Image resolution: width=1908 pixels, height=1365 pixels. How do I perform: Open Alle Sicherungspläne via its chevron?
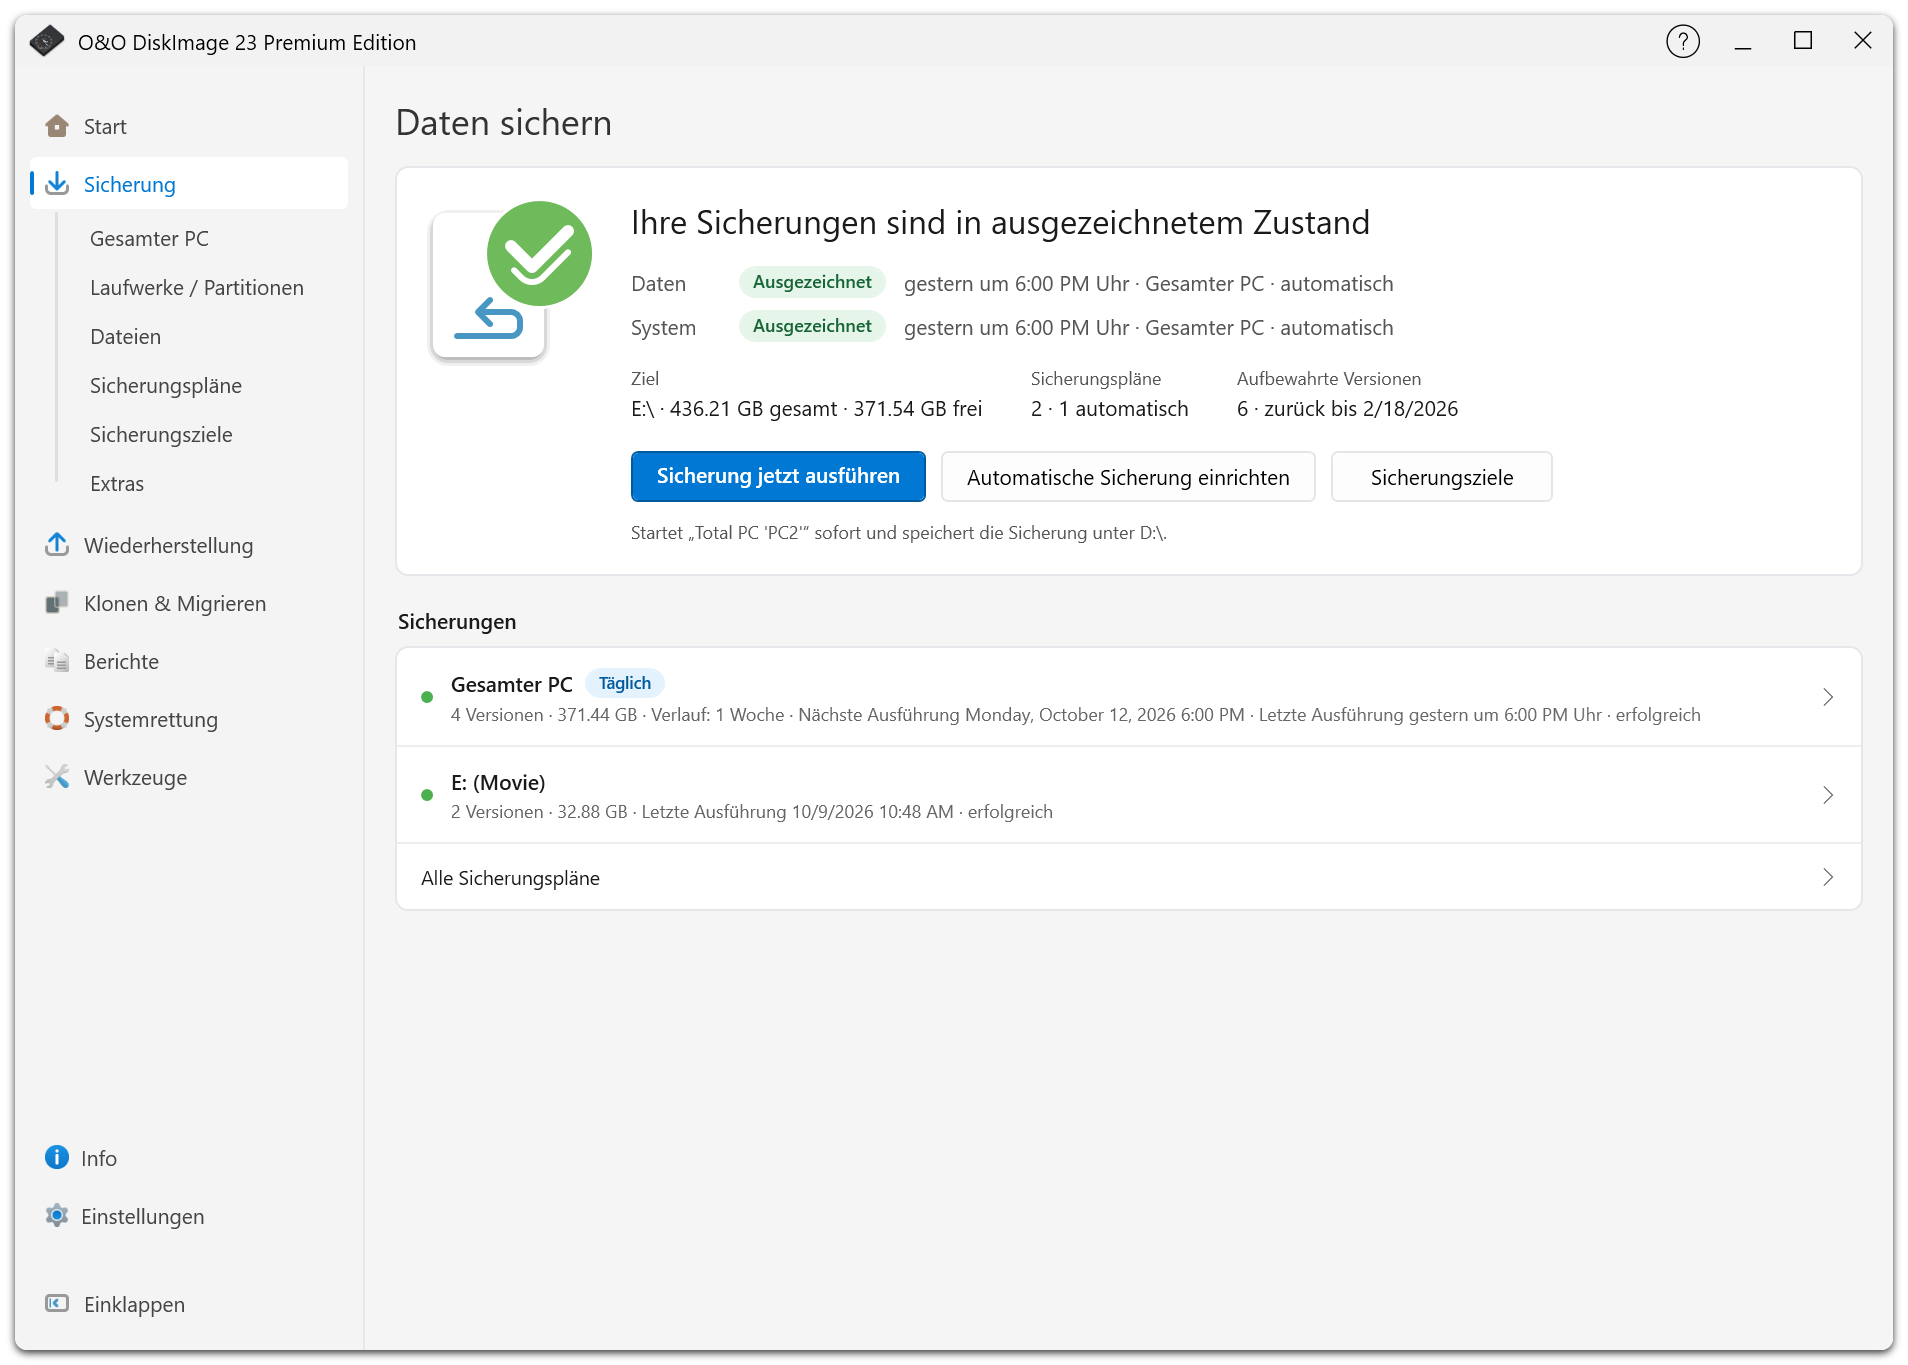(1828, 877)
